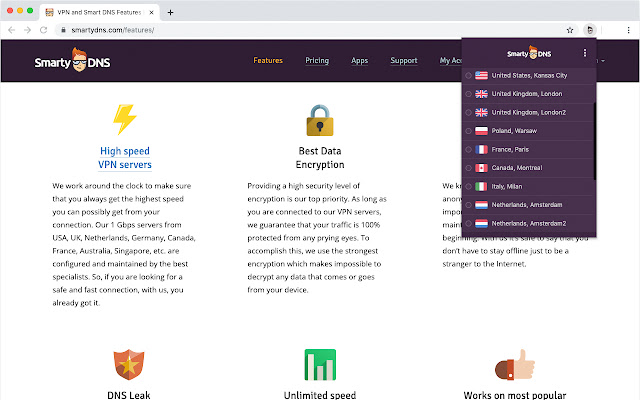Follow the High speed VPN servers link
This screenshot has height=400, width=640.
[125, 158]
